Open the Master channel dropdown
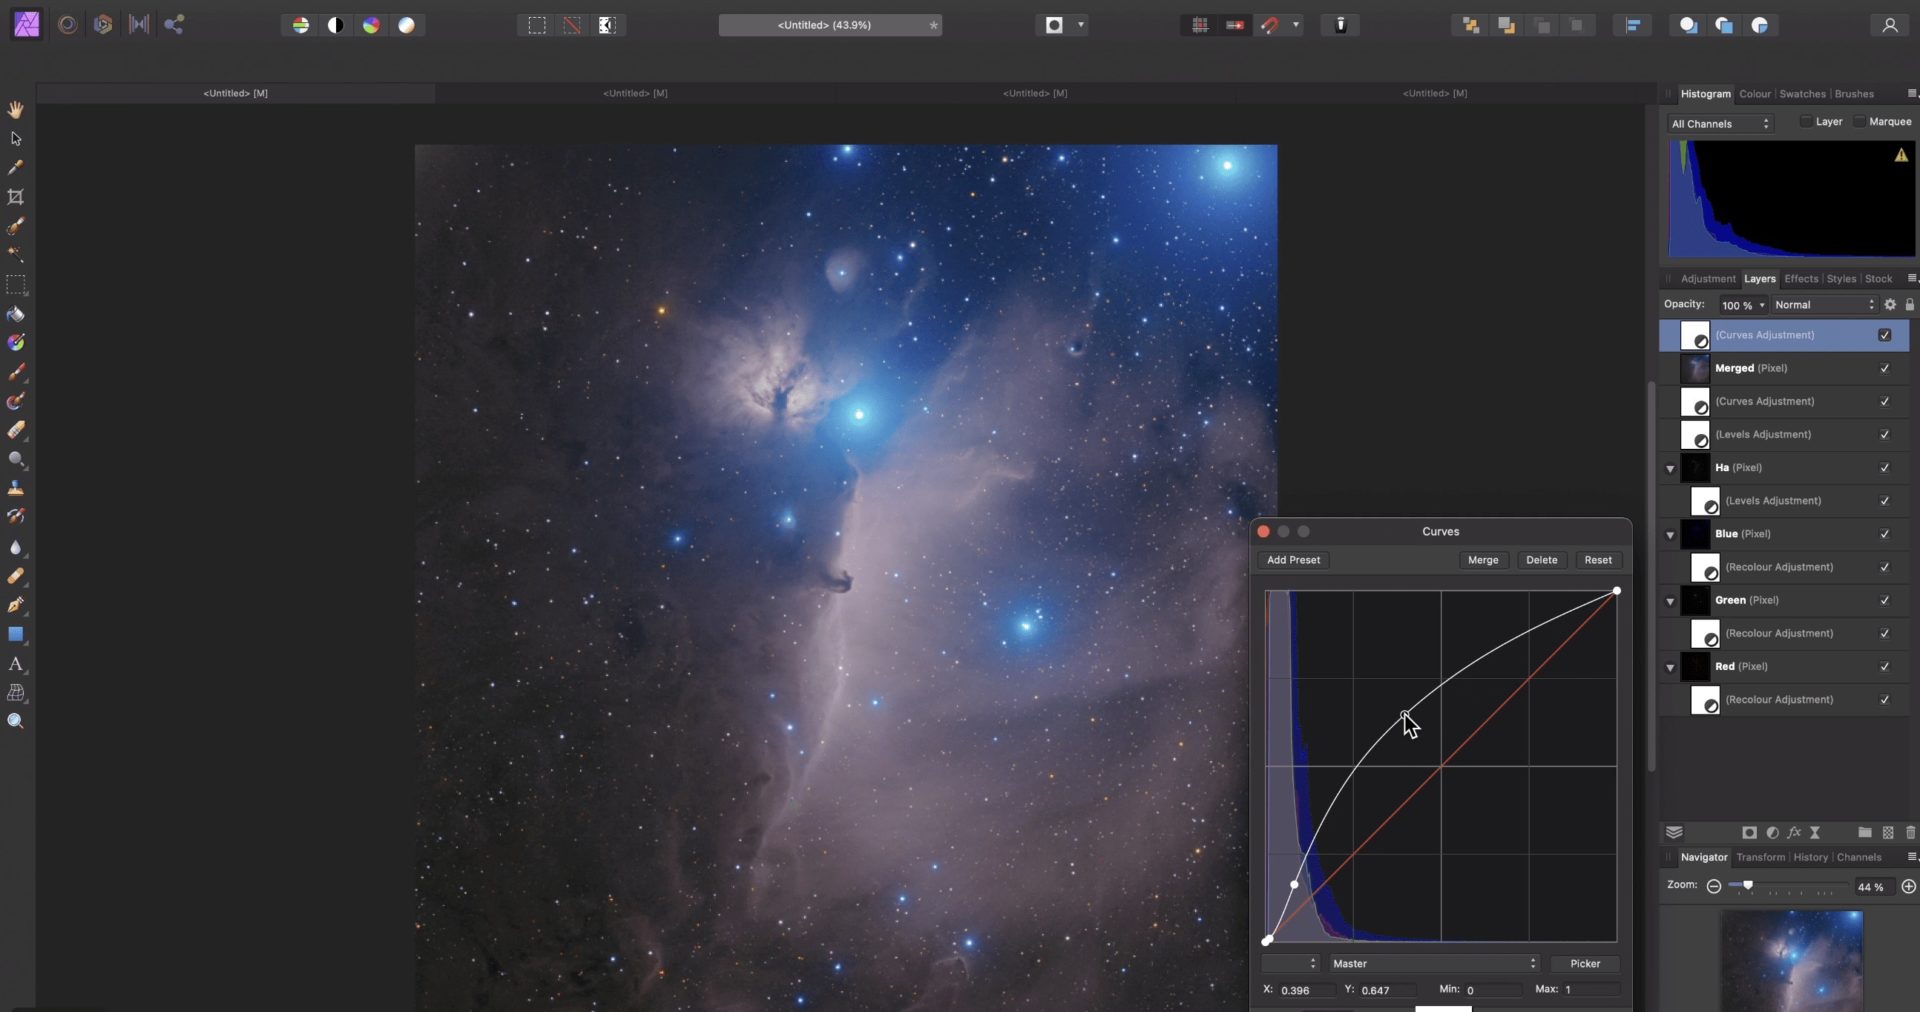 coord(1433,963)
